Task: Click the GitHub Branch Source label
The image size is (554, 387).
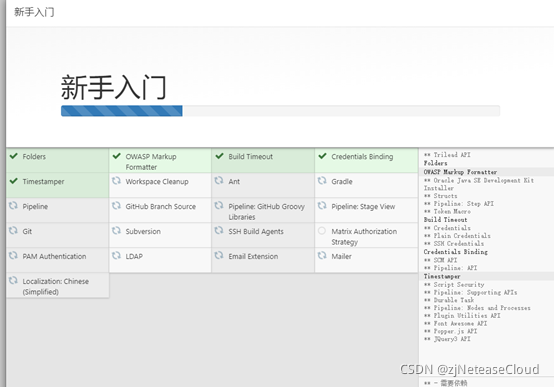Action: click(x=161, y=206)
